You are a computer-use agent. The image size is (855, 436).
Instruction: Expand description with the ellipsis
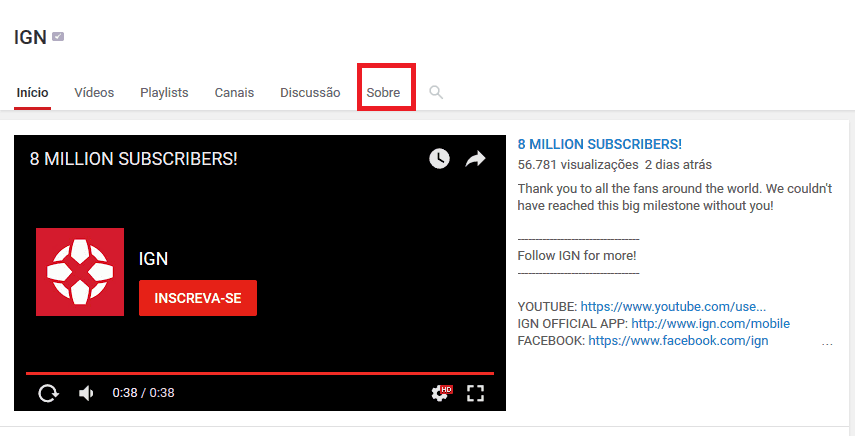[x=827, y=344]
